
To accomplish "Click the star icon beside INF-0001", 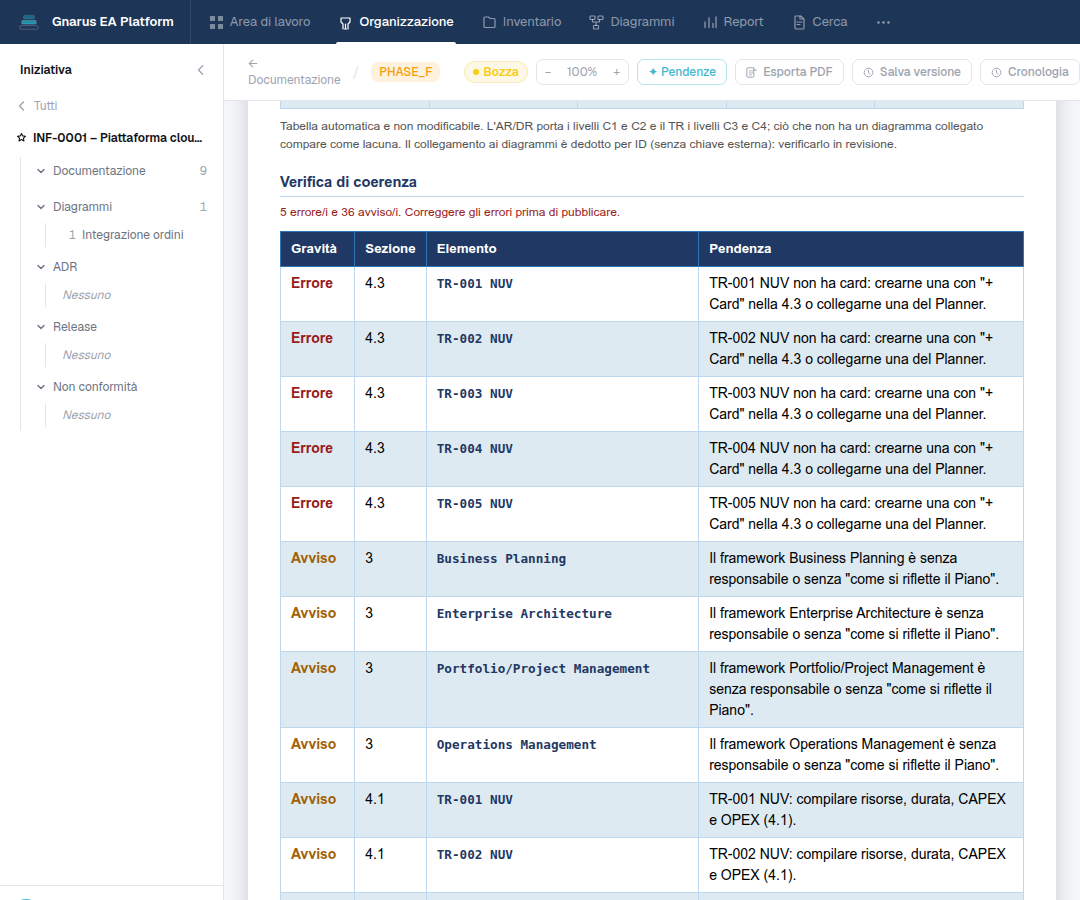I will [x=21, y=138].
